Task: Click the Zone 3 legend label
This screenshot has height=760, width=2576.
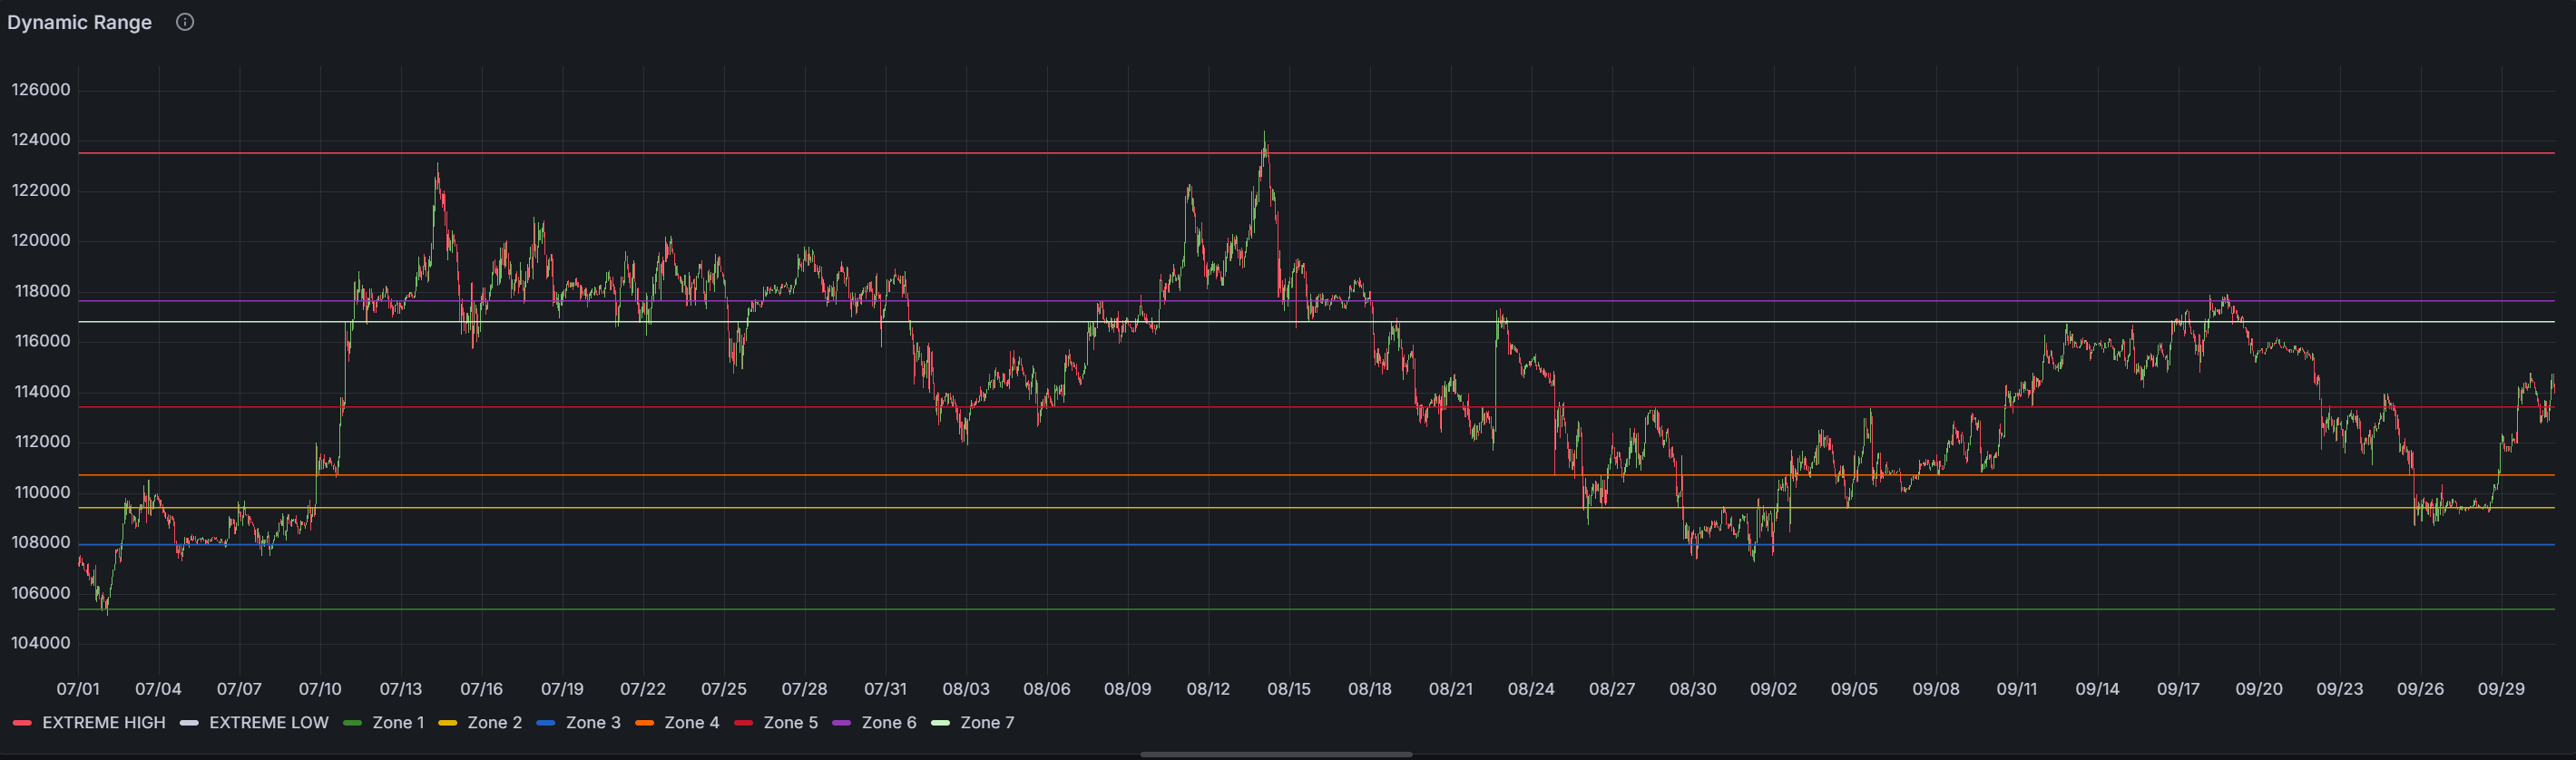Action: (x=593, y=722)
